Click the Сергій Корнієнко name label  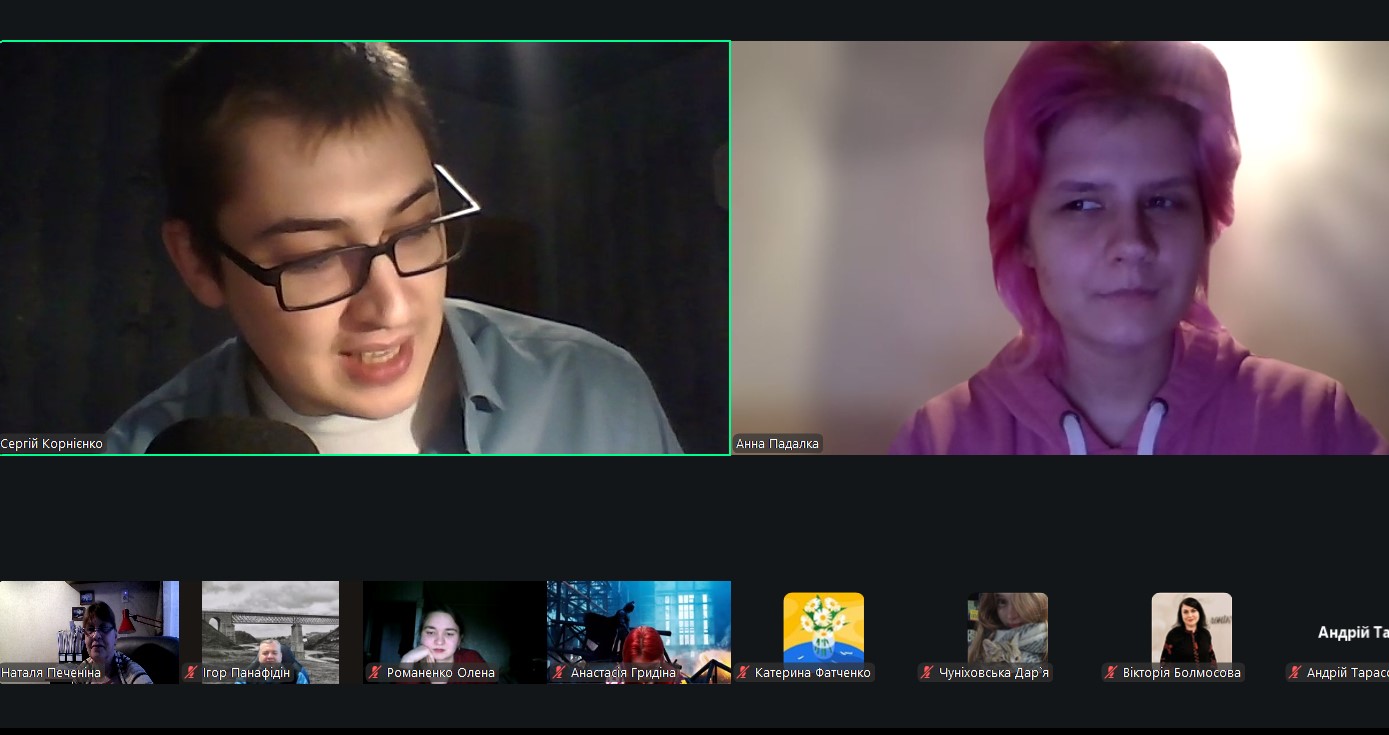tap(52, 444)
